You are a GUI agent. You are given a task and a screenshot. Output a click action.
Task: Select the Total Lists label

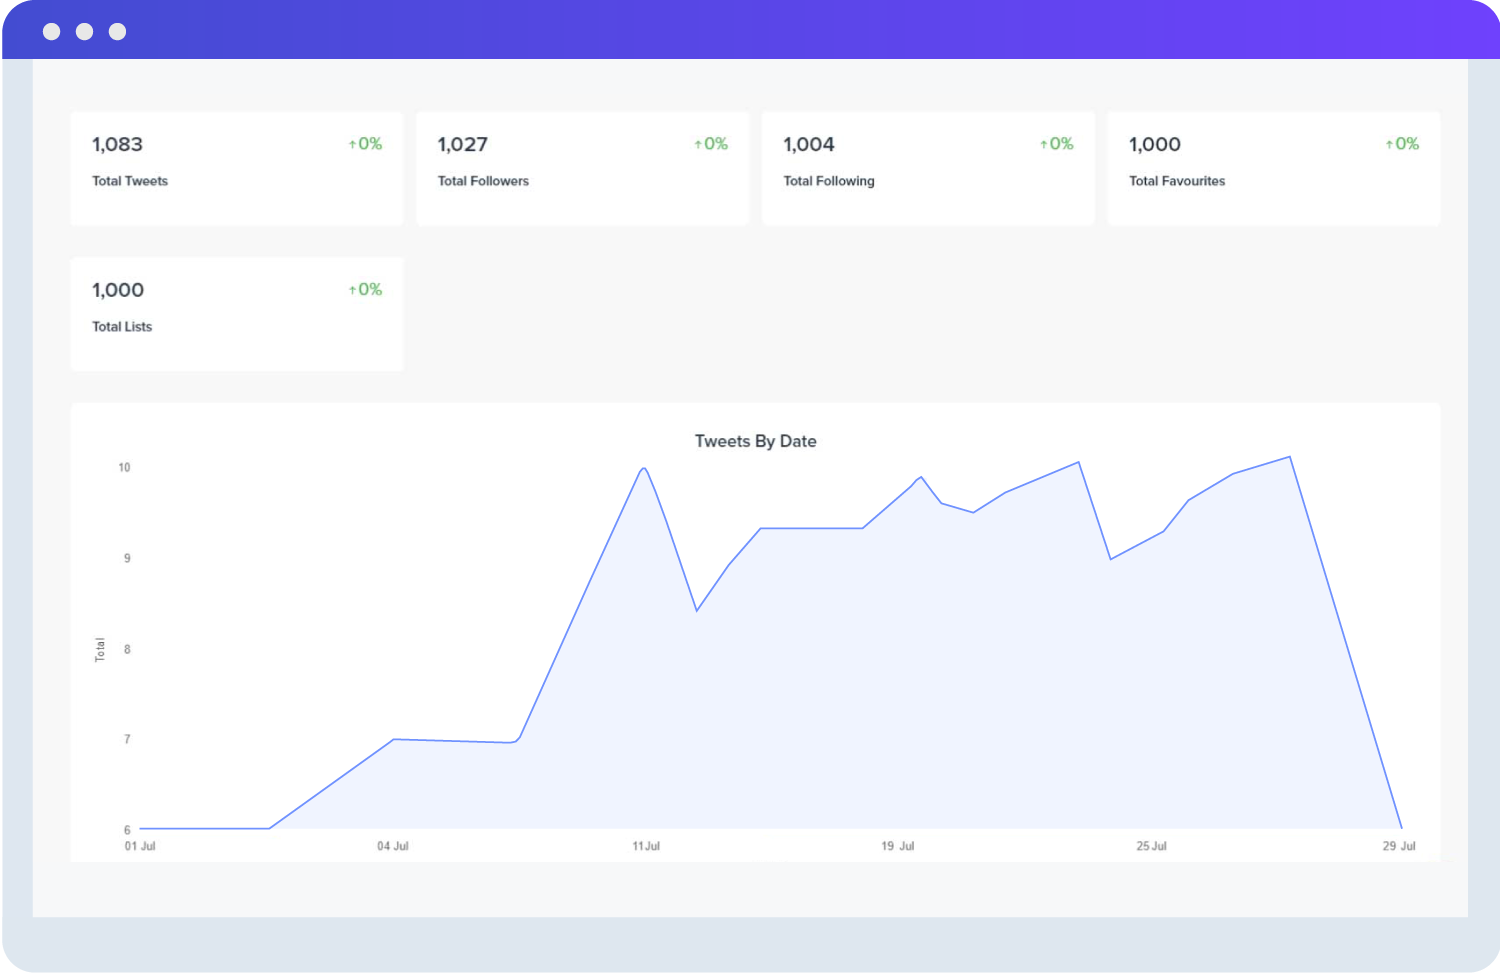122,327
